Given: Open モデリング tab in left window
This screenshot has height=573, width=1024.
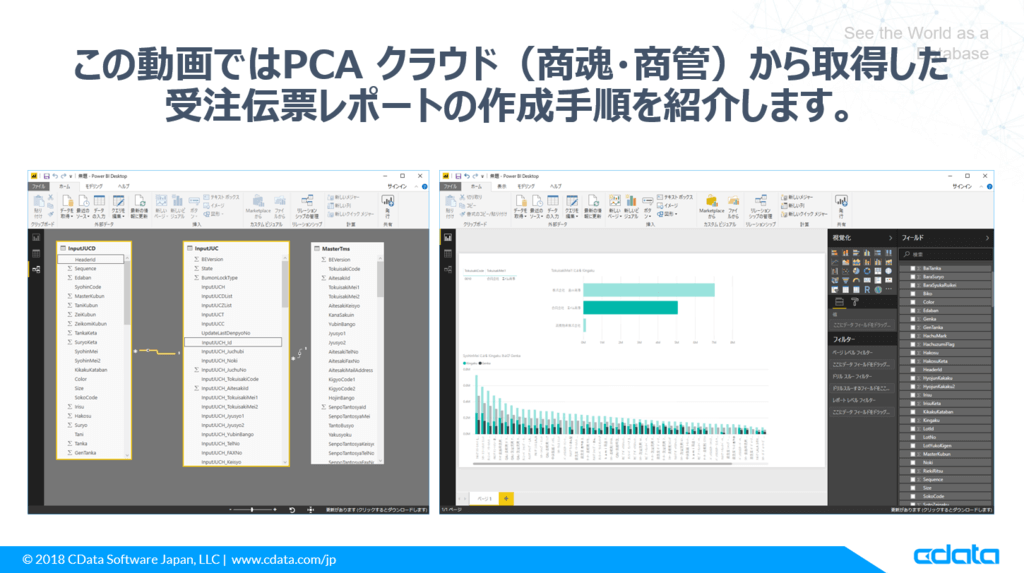Looking at the screenshot, I should coord(94,186).
